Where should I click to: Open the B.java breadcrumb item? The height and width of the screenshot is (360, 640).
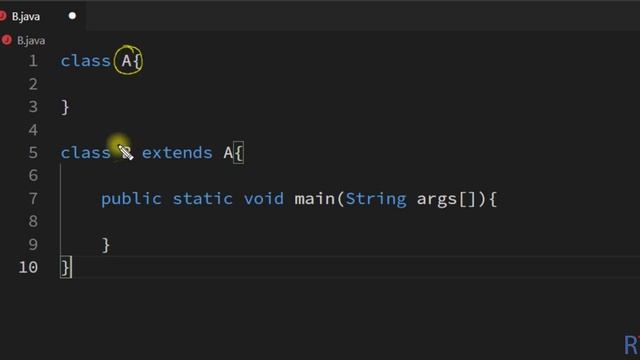(x=31, y=40)
